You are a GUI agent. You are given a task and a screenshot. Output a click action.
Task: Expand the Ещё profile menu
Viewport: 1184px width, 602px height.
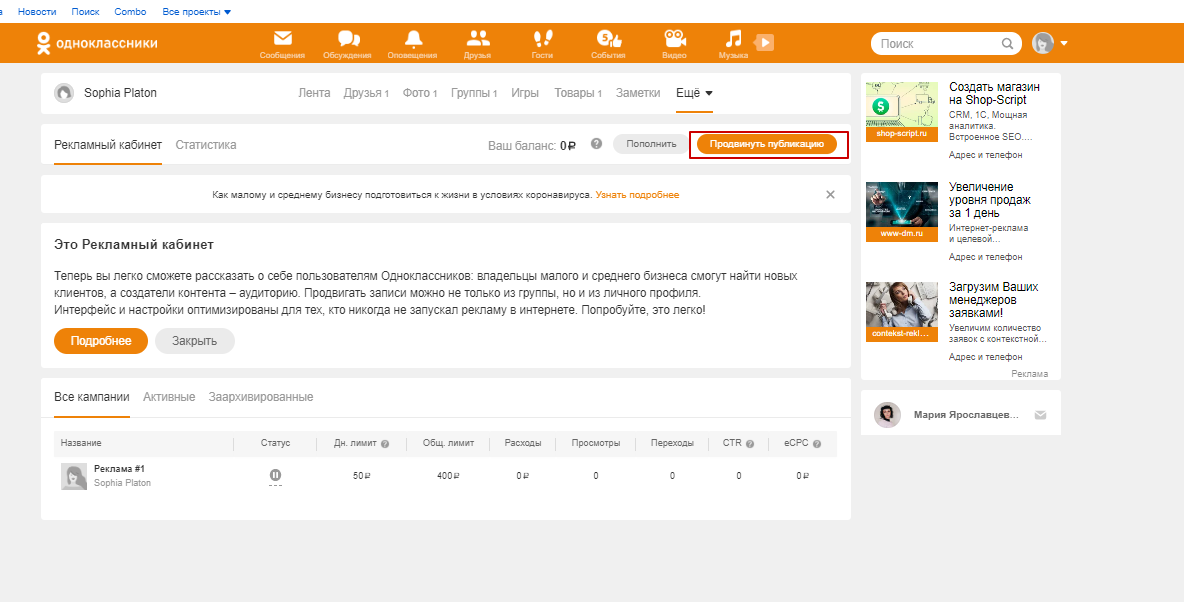(694, 93)
